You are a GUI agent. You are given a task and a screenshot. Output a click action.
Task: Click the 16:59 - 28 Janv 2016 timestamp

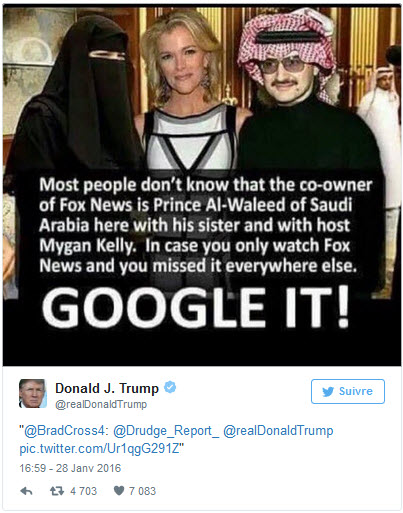click(70, 468)
